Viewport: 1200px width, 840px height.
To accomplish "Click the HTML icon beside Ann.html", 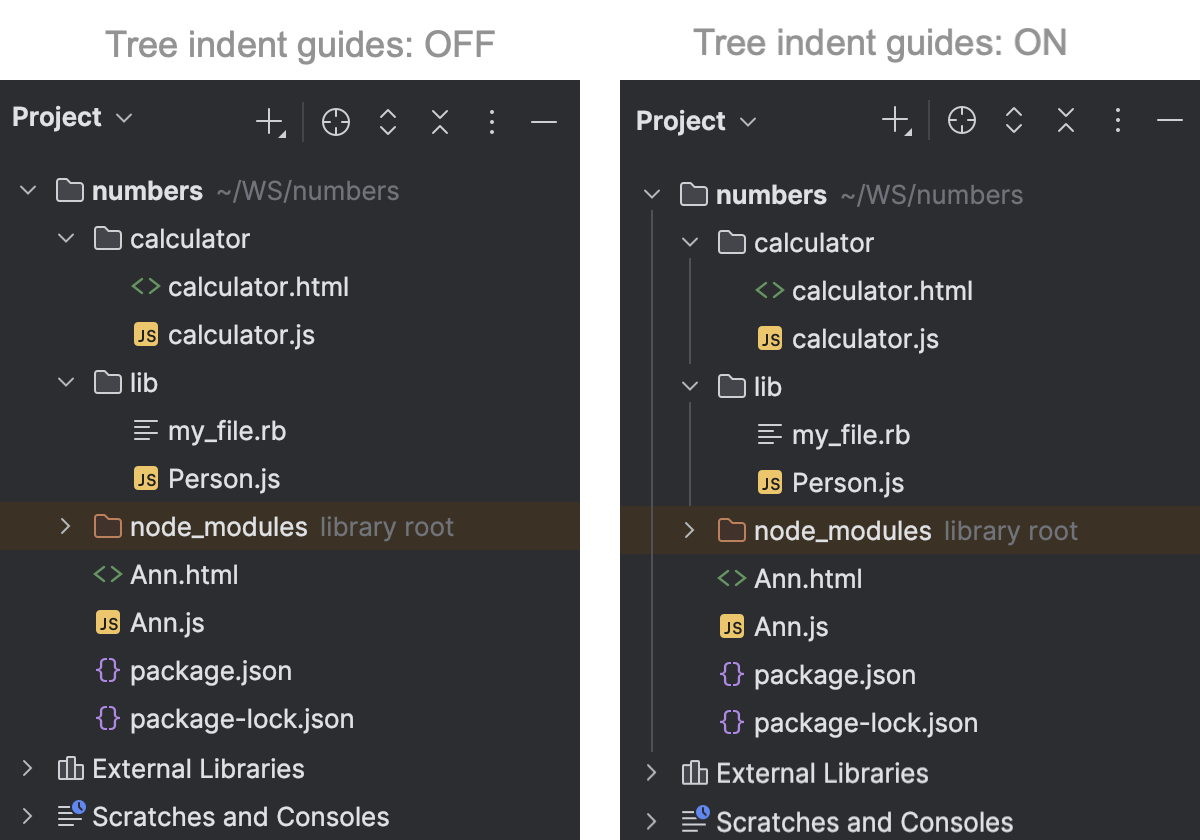I will [106, 574].
